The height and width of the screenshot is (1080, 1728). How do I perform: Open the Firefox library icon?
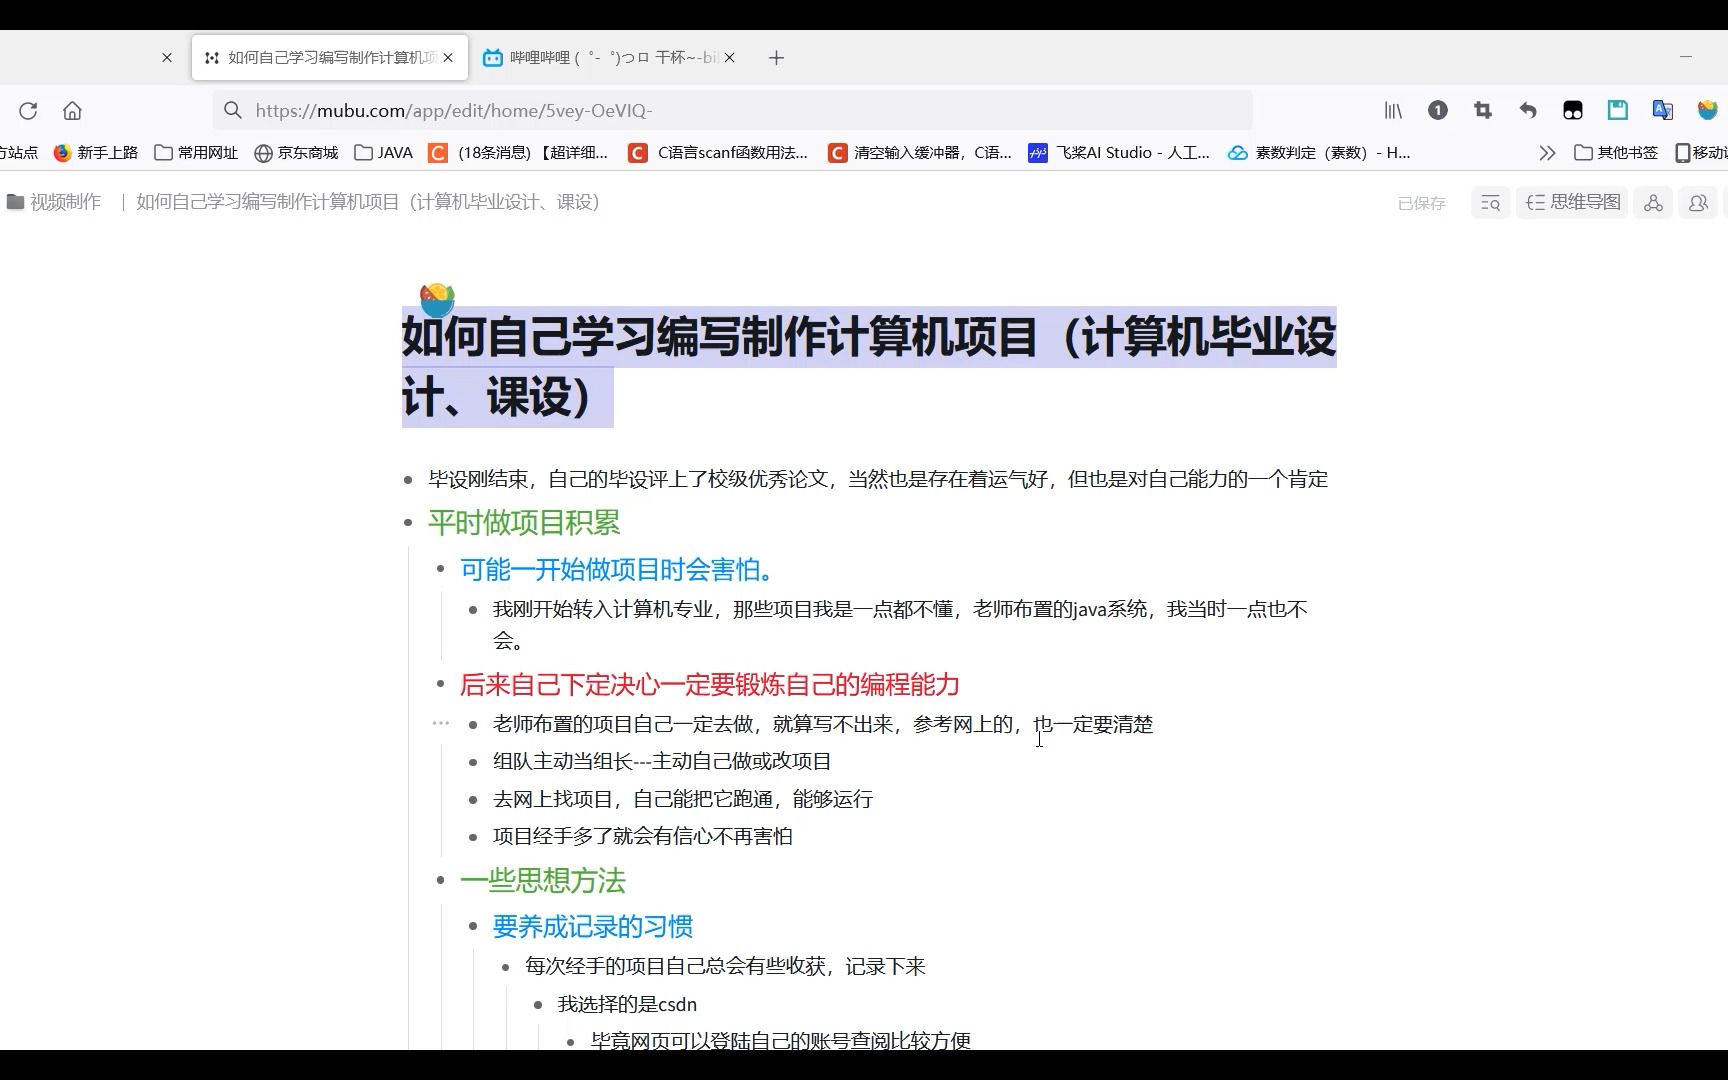[x=1393, y=111]
